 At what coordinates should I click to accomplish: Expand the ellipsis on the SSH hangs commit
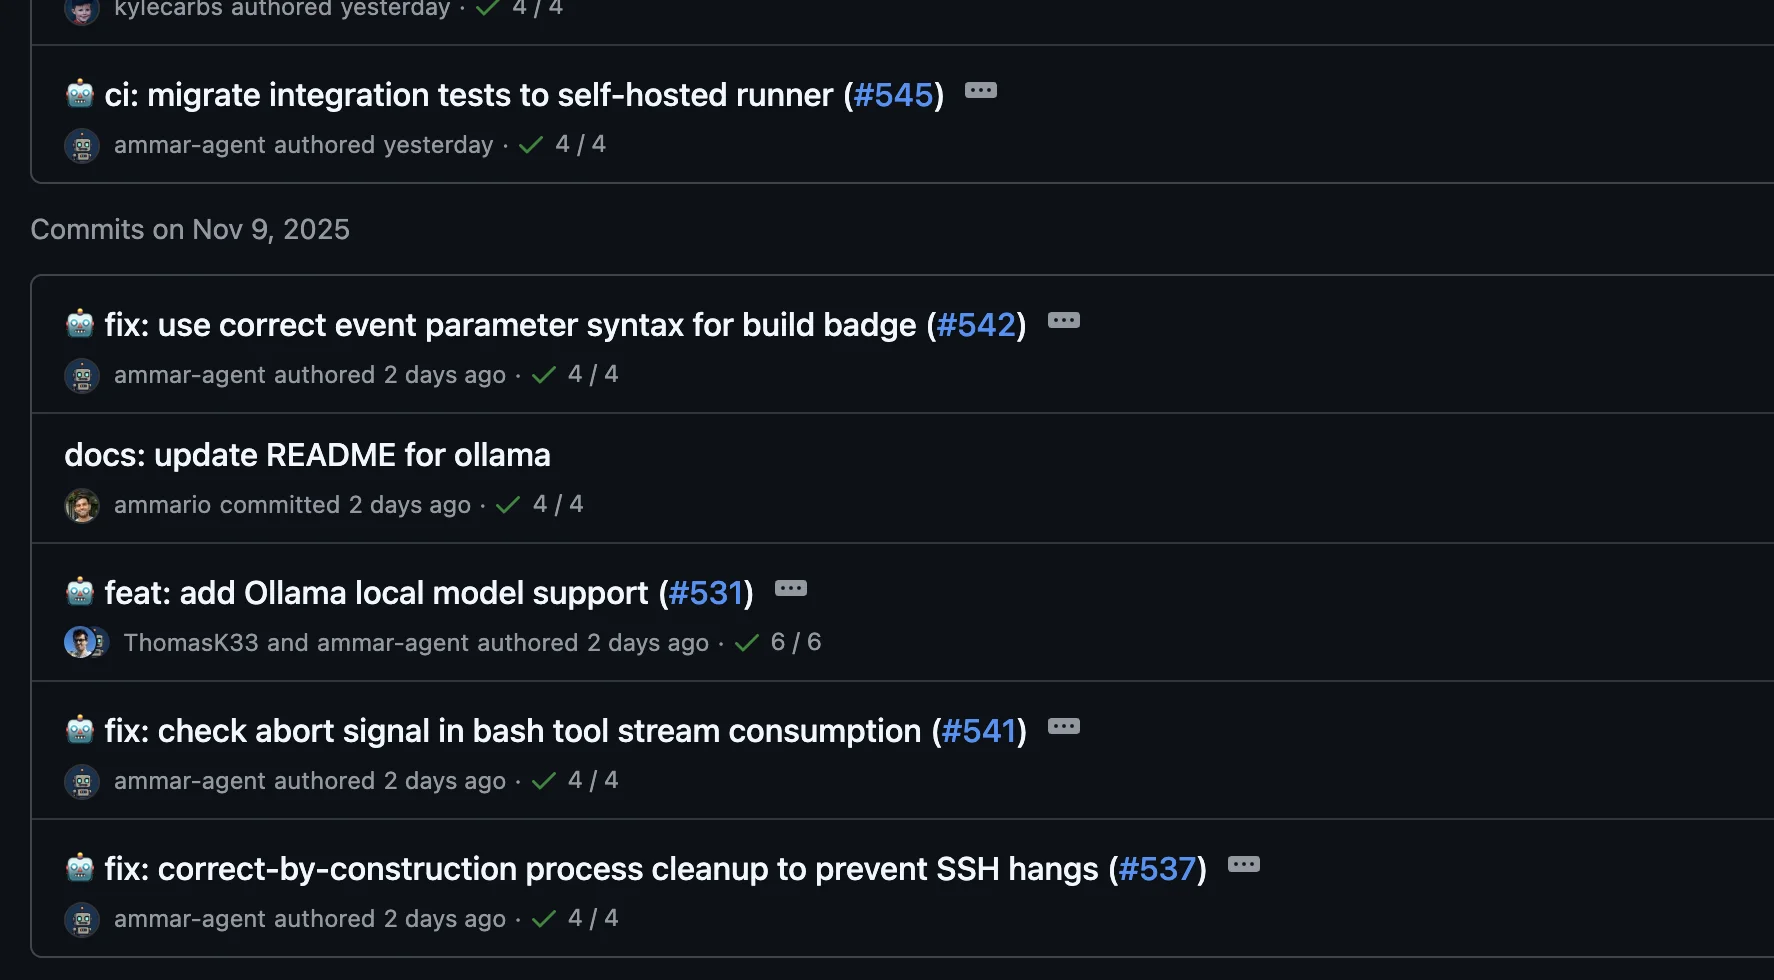[1245, 865]
